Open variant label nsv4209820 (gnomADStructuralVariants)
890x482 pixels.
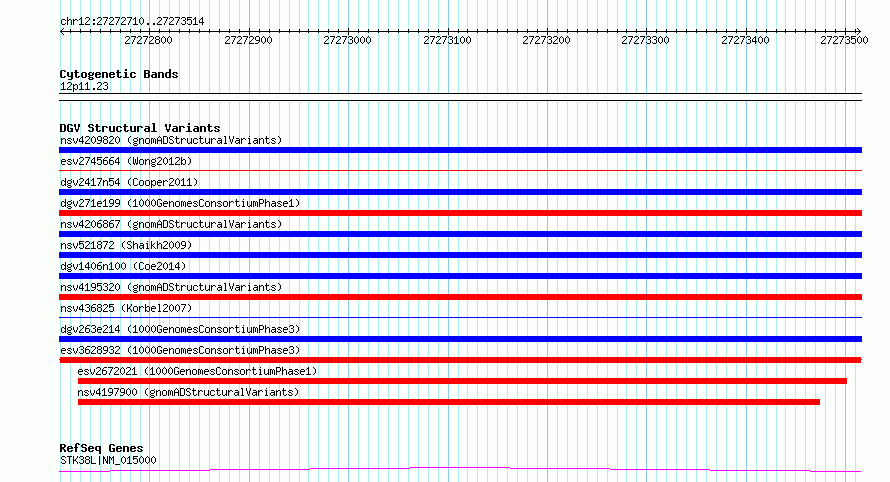(171, 140)
